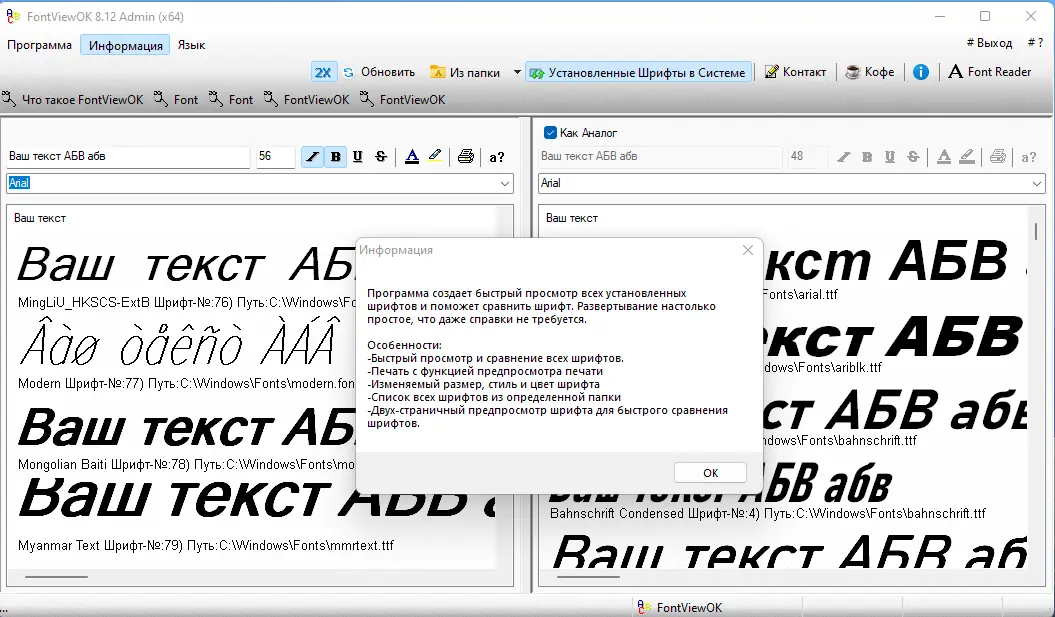Open Что такое FontViewOK link
This screenshot has width=1055, height=617.
tap(73, 100)
